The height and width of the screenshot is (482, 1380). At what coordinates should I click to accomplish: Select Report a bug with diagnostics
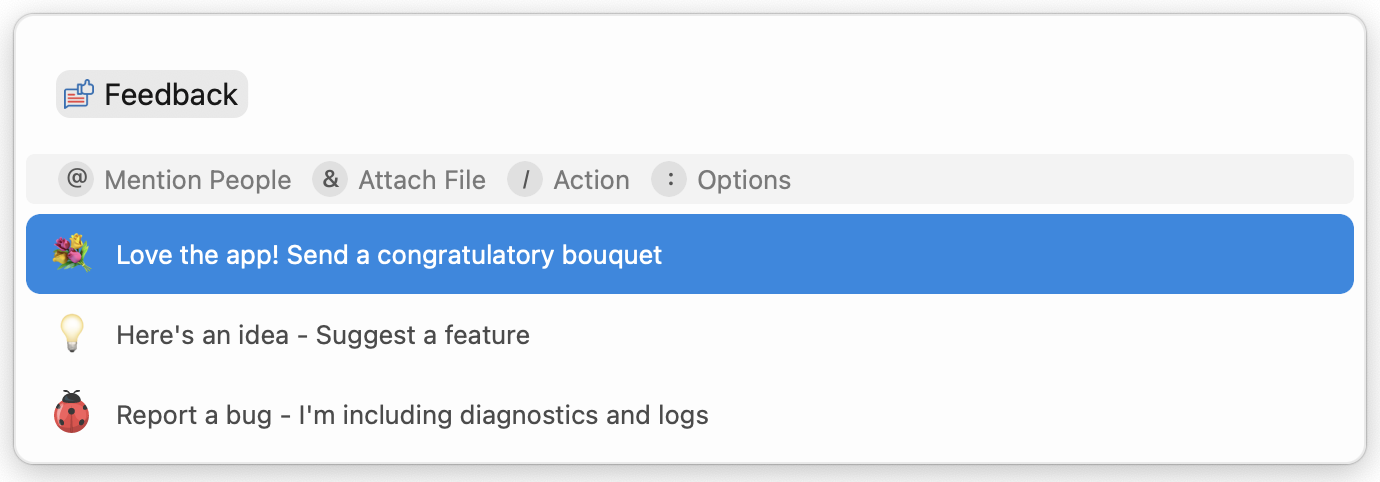[412, 415]
